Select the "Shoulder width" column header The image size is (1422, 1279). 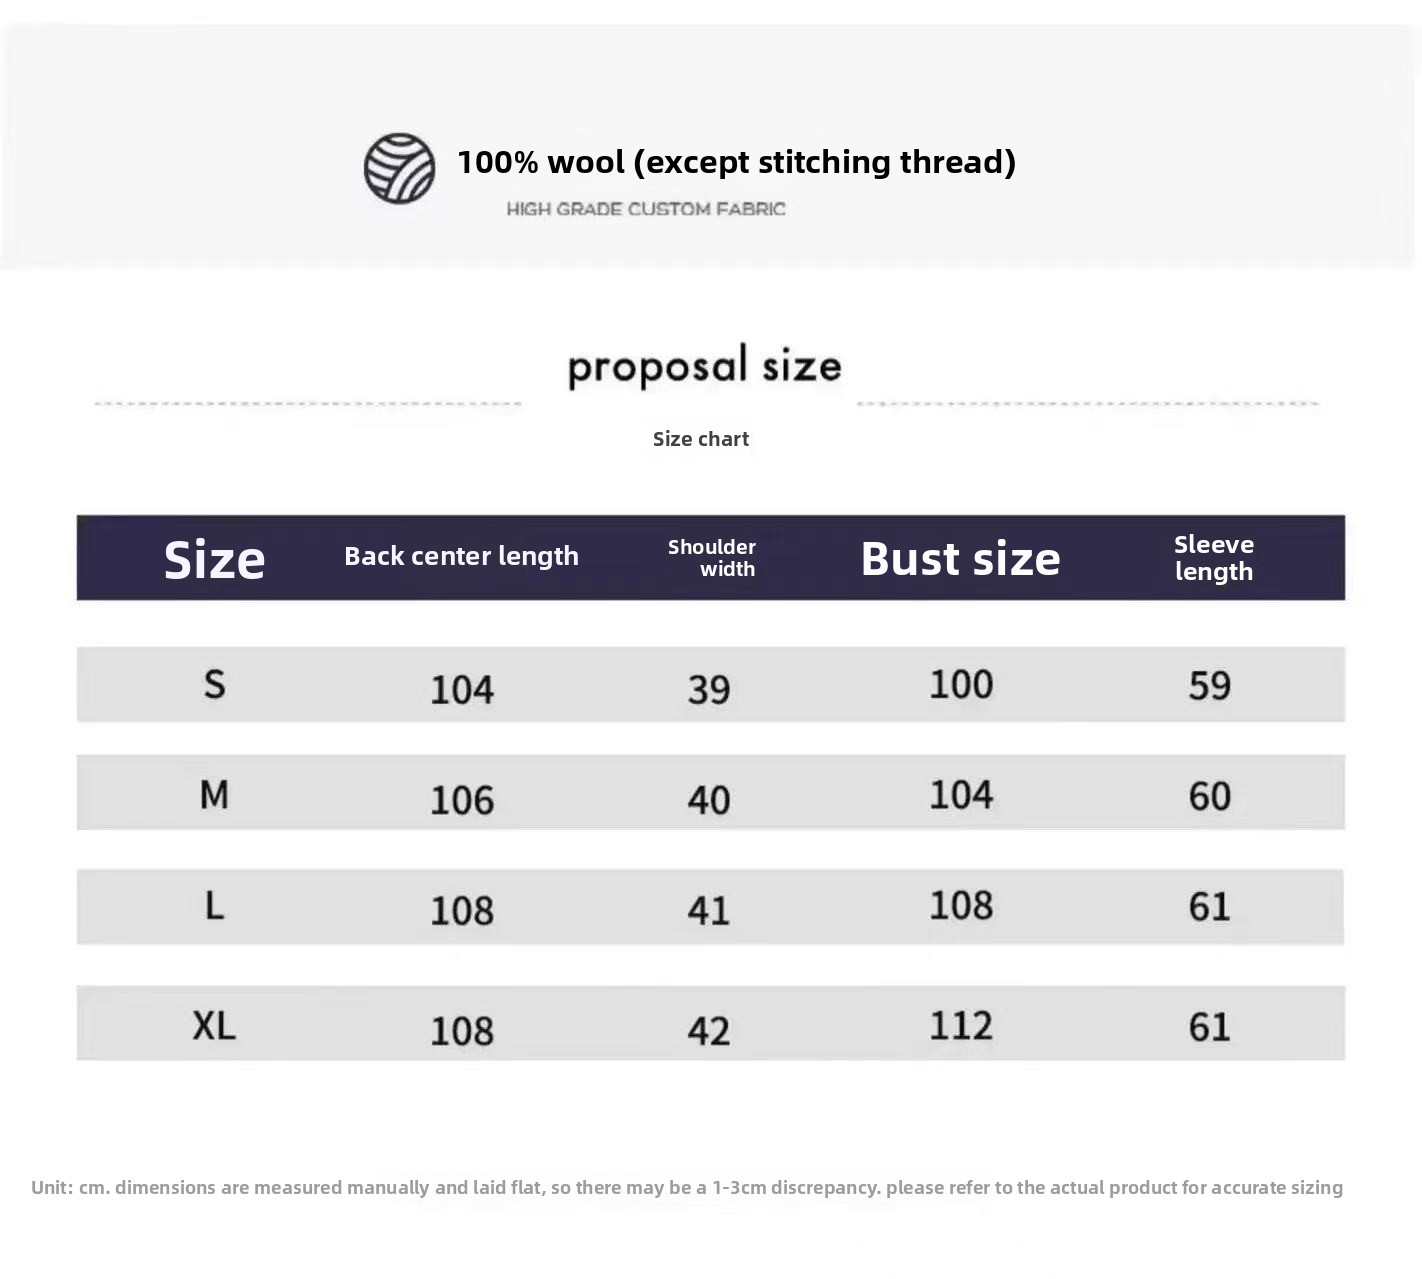click(712, 558)
